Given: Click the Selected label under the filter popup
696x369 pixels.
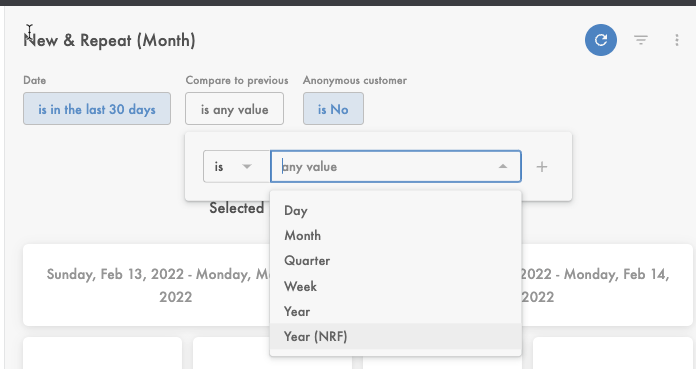Looking at the screenshot, I should 237,208.
